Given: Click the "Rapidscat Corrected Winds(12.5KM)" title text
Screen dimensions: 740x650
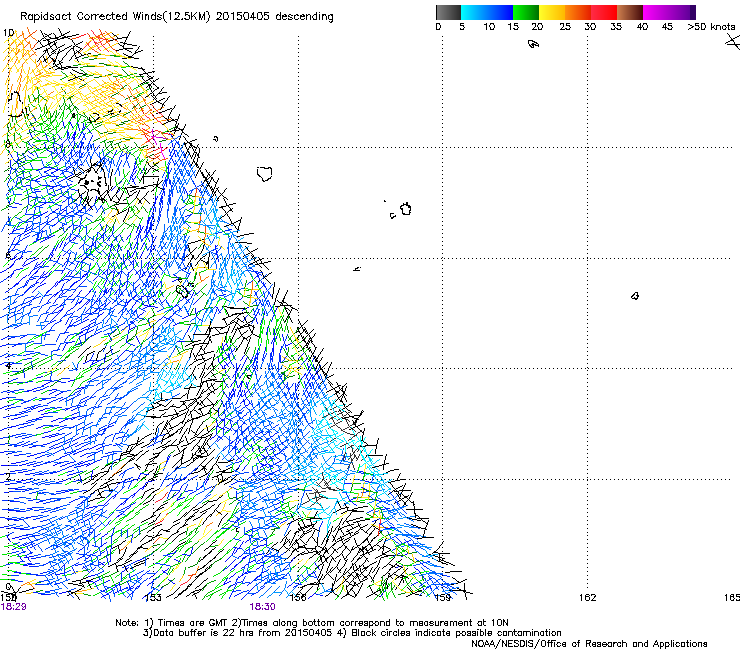Looking at the screenshot, I should (x=115, y=17).
